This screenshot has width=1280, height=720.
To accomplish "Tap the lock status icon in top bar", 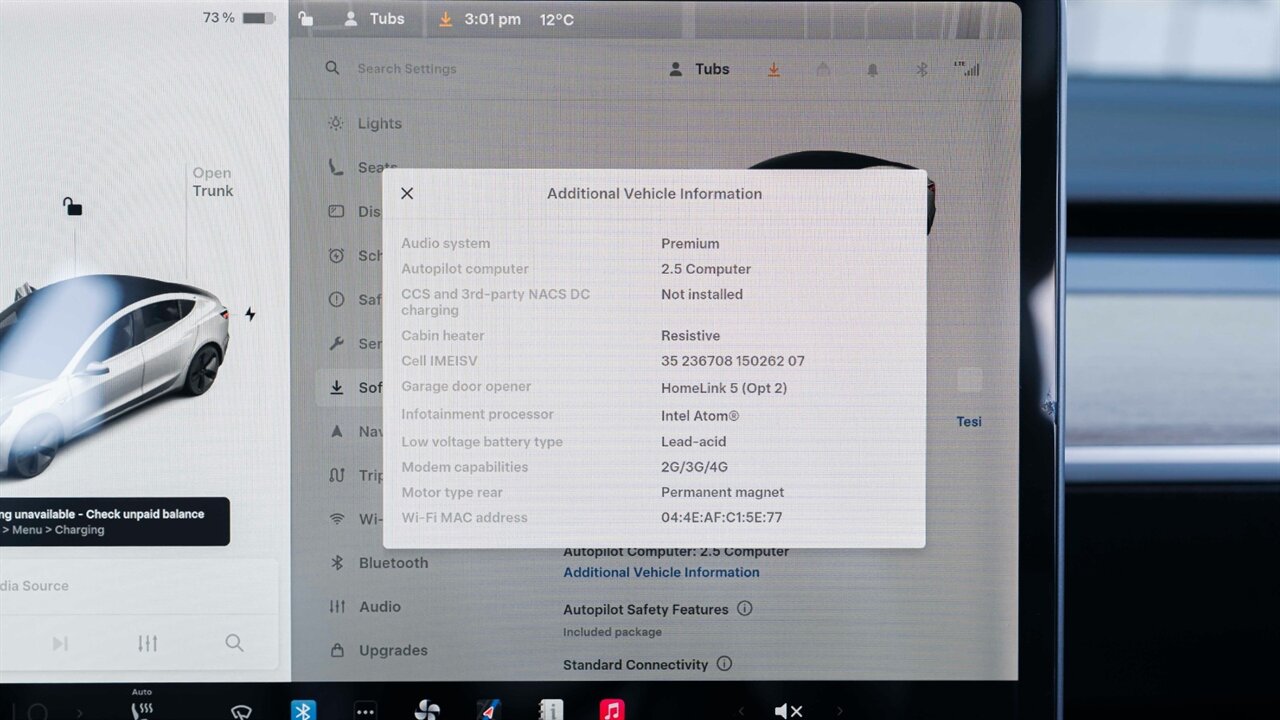I will click(306, 19).
